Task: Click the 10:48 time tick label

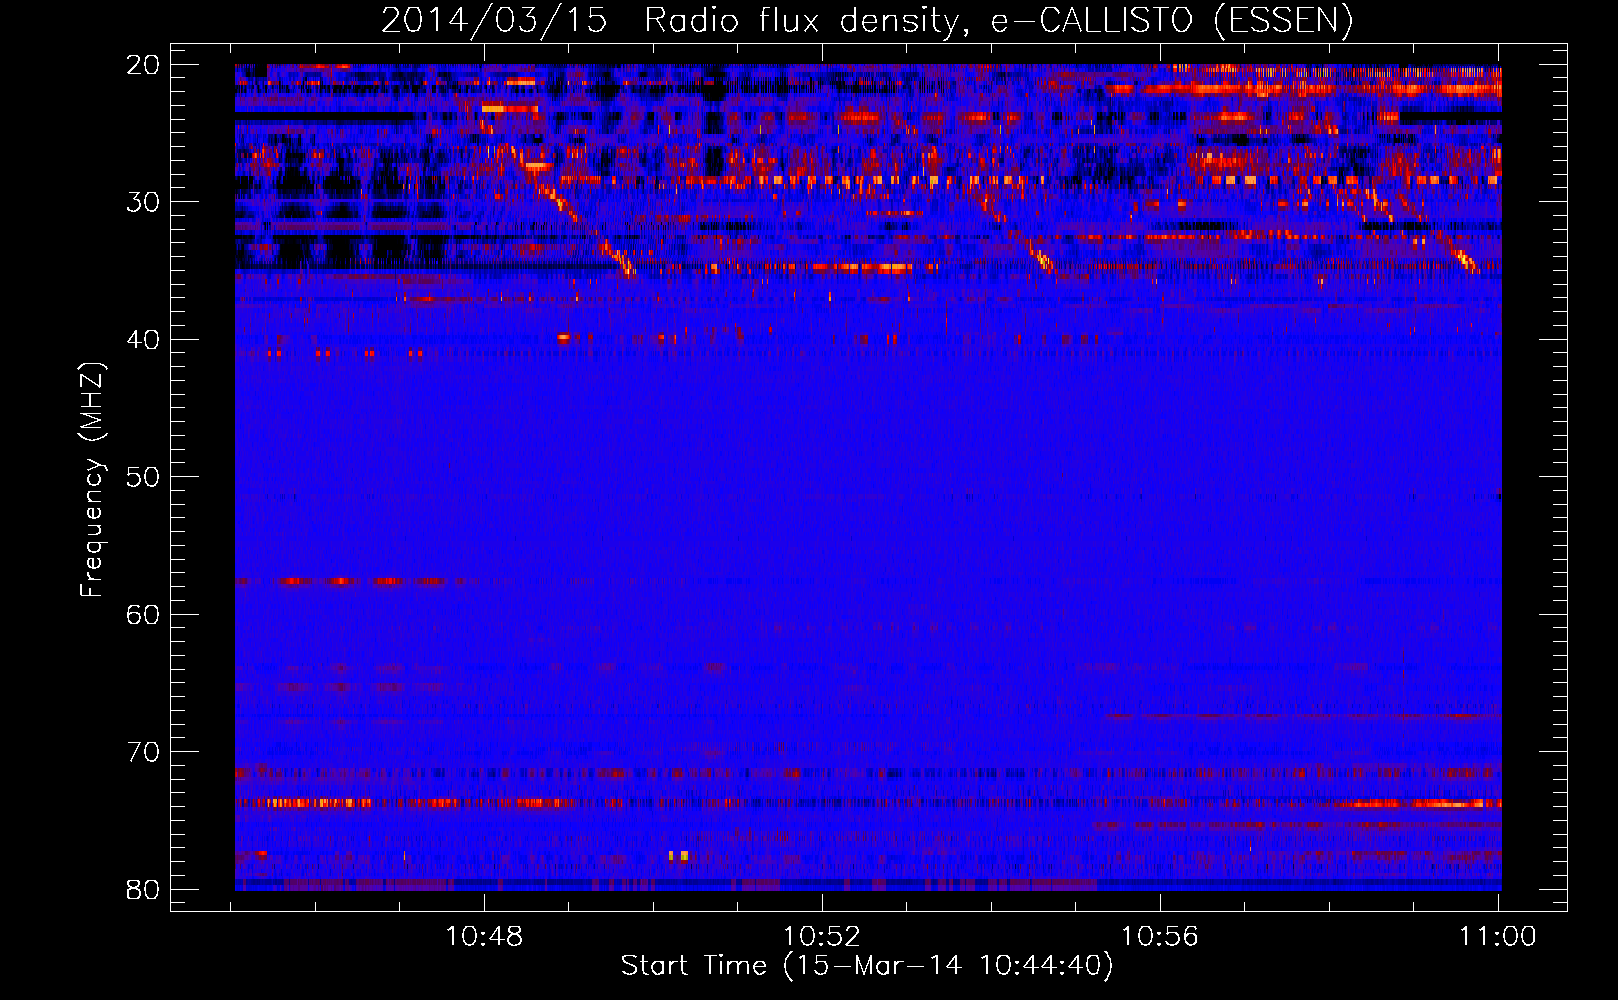Action: click(484, 937)
